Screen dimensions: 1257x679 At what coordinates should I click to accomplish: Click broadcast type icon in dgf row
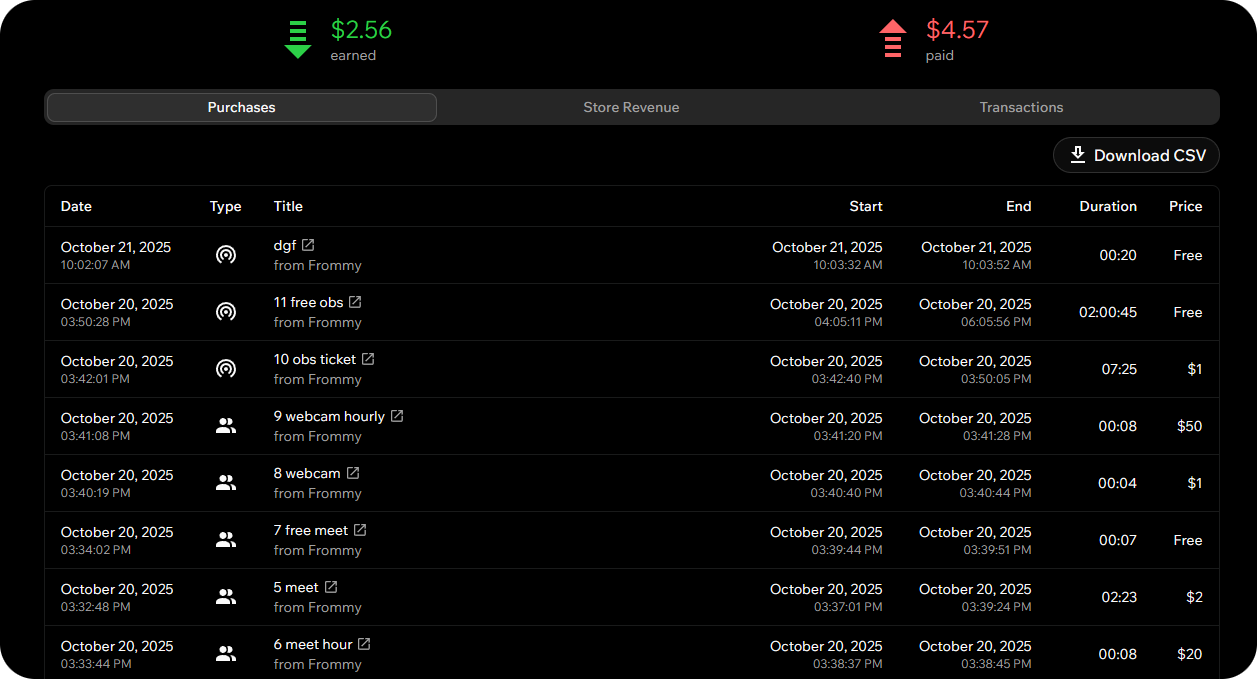226,255
